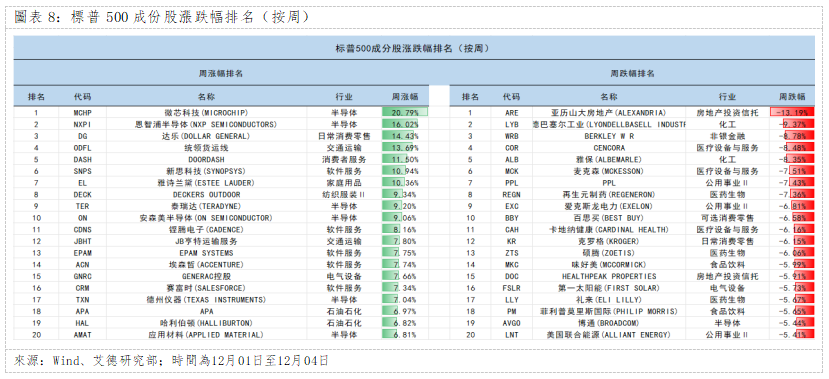
Task: Click the 达乐(DOLLAR GENERAL) name cell
Action: pos(207,136)
